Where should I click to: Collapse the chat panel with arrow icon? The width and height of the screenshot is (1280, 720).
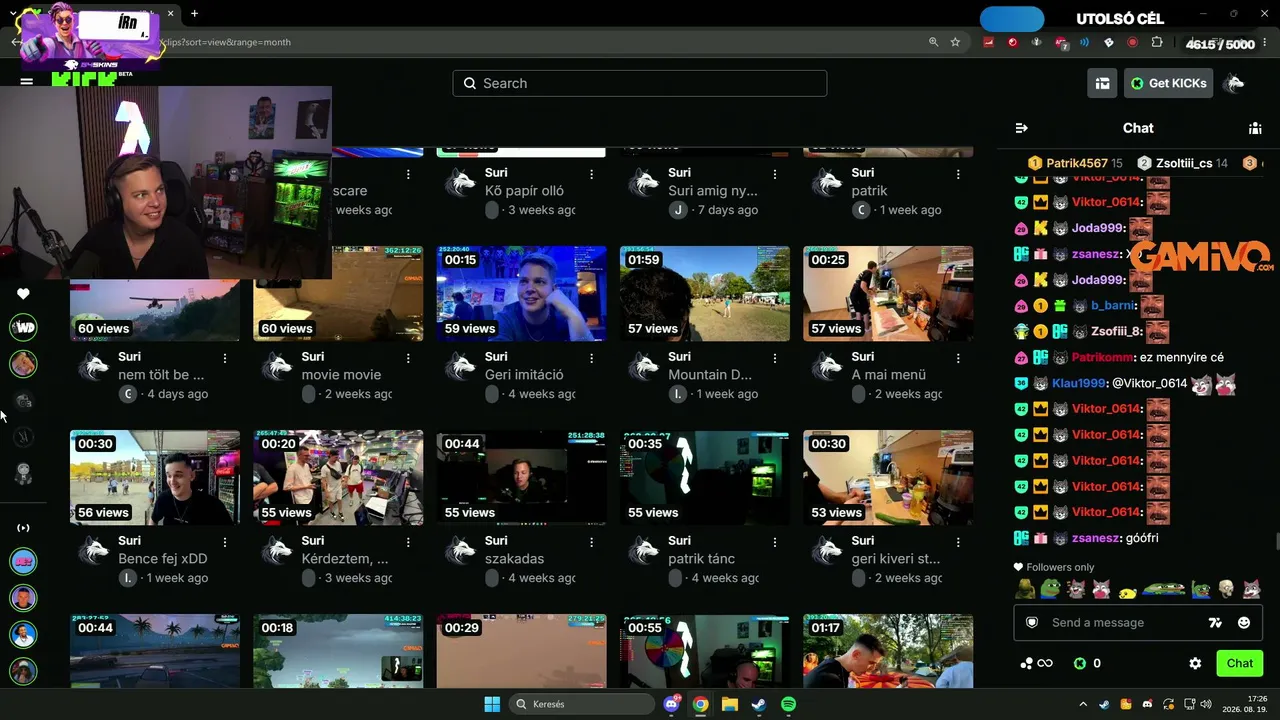coord(1021,128)
